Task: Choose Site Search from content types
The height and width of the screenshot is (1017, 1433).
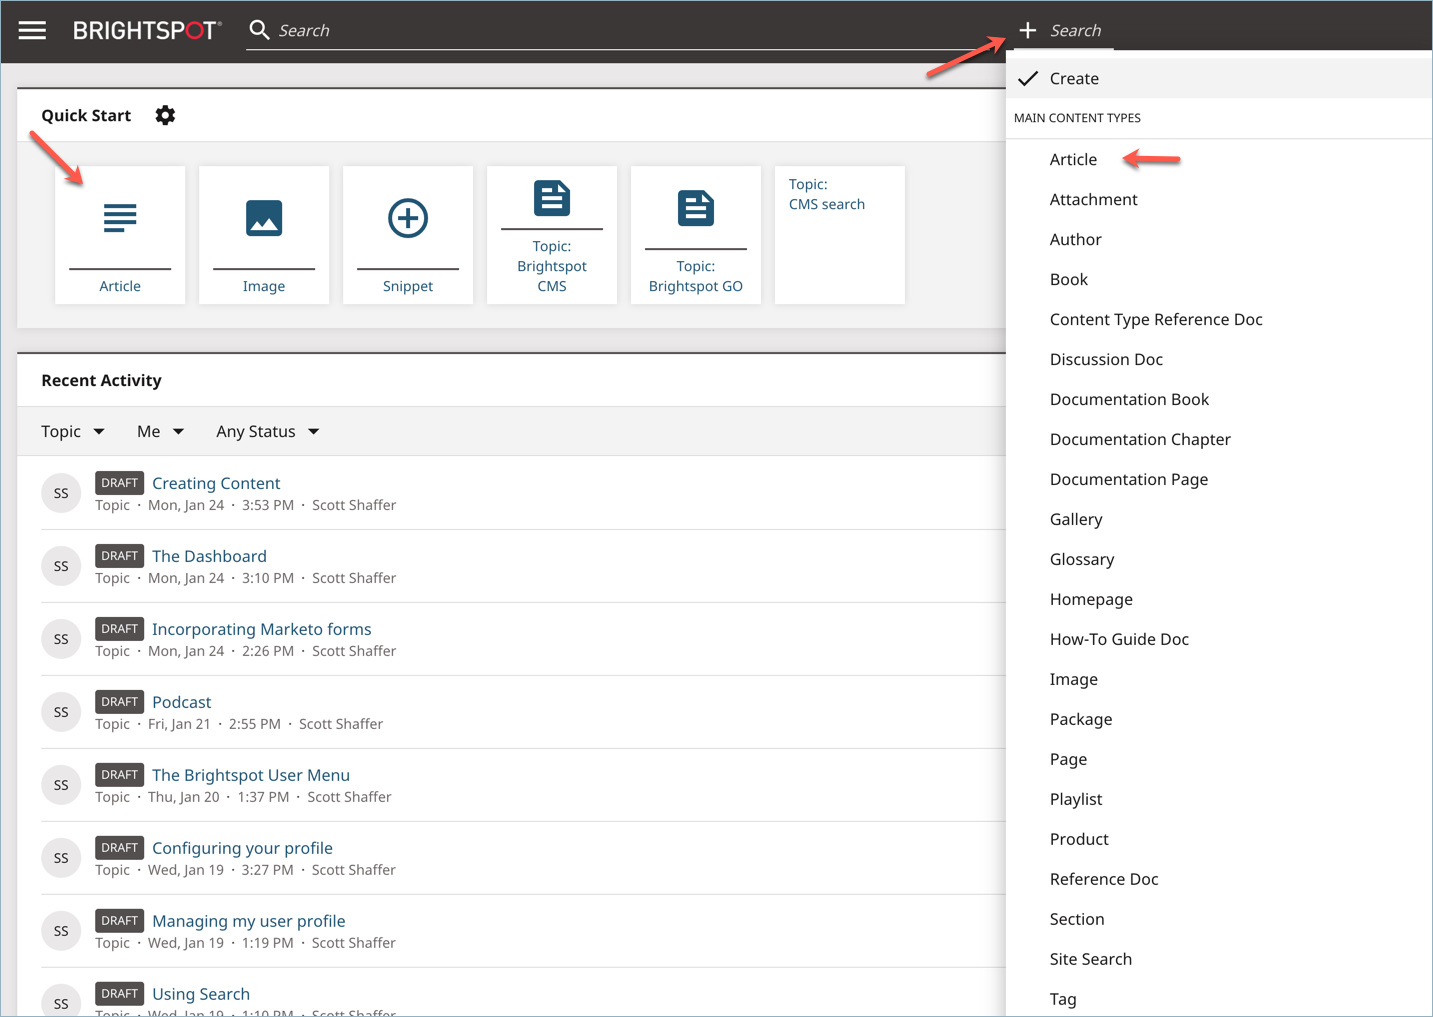Action: (1091, 959)
